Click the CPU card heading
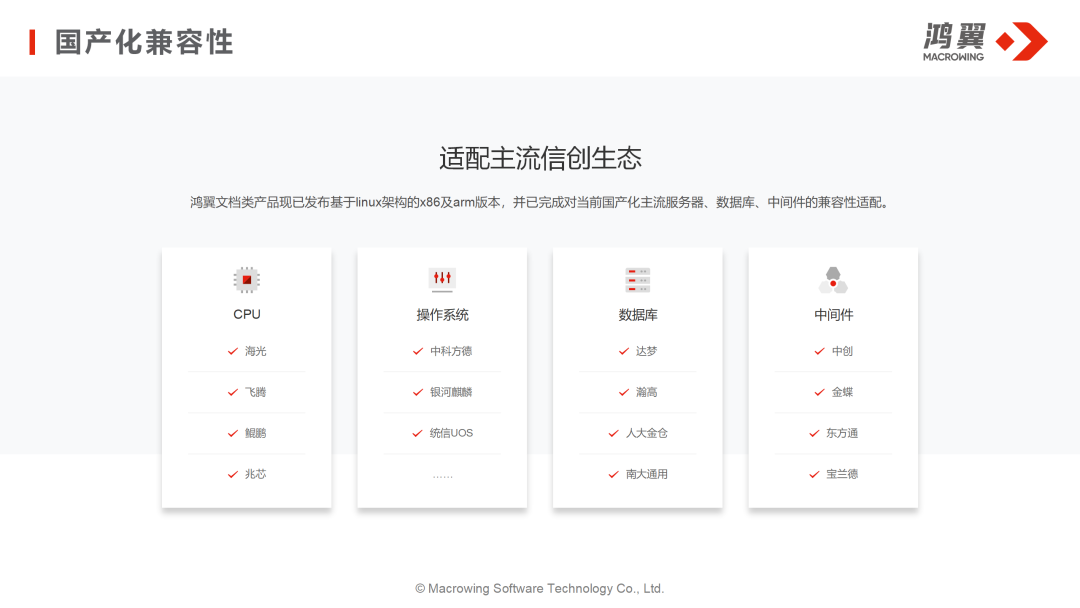 pyautogui.click(x=247, y=314)
